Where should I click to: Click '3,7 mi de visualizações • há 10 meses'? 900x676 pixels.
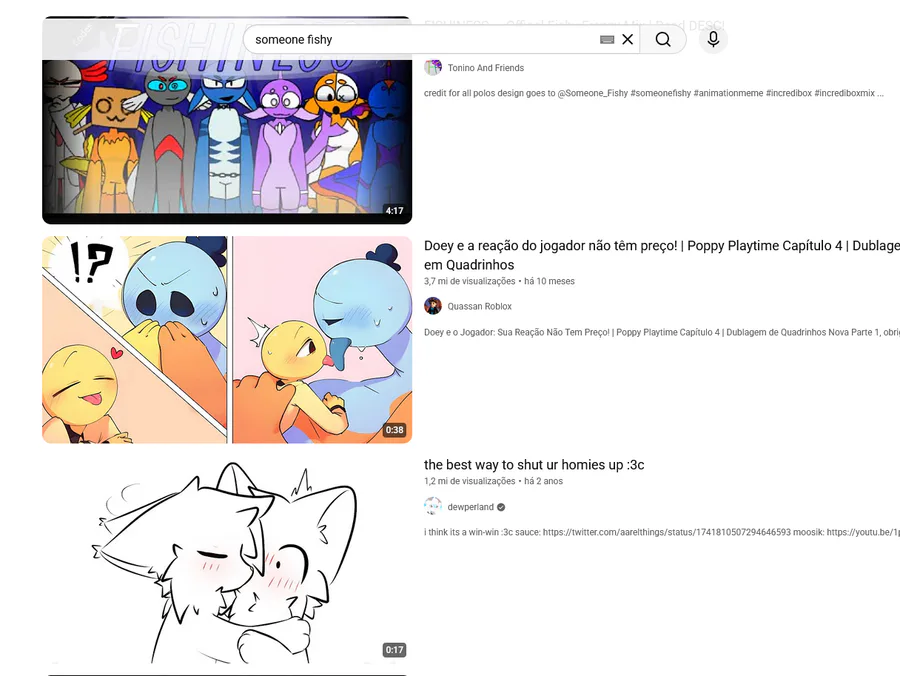point(499,281)
